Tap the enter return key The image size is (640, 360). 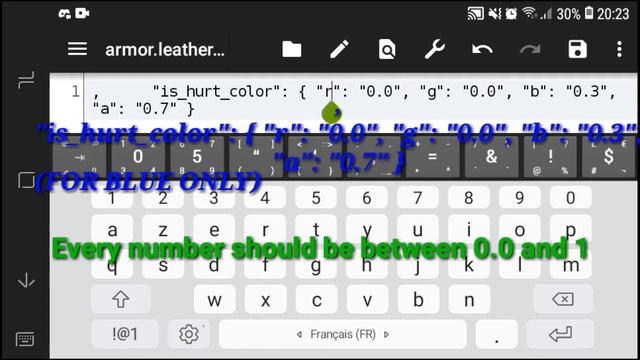(x=560, y=334)
